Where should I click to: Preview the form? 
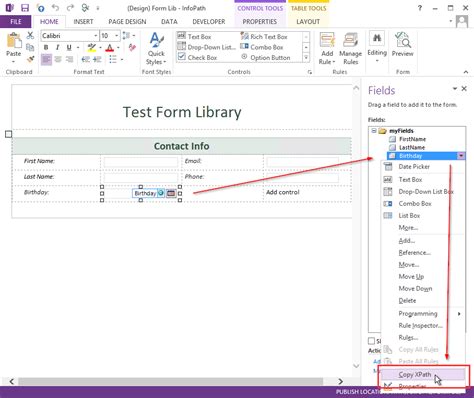(x=402, y=45)
